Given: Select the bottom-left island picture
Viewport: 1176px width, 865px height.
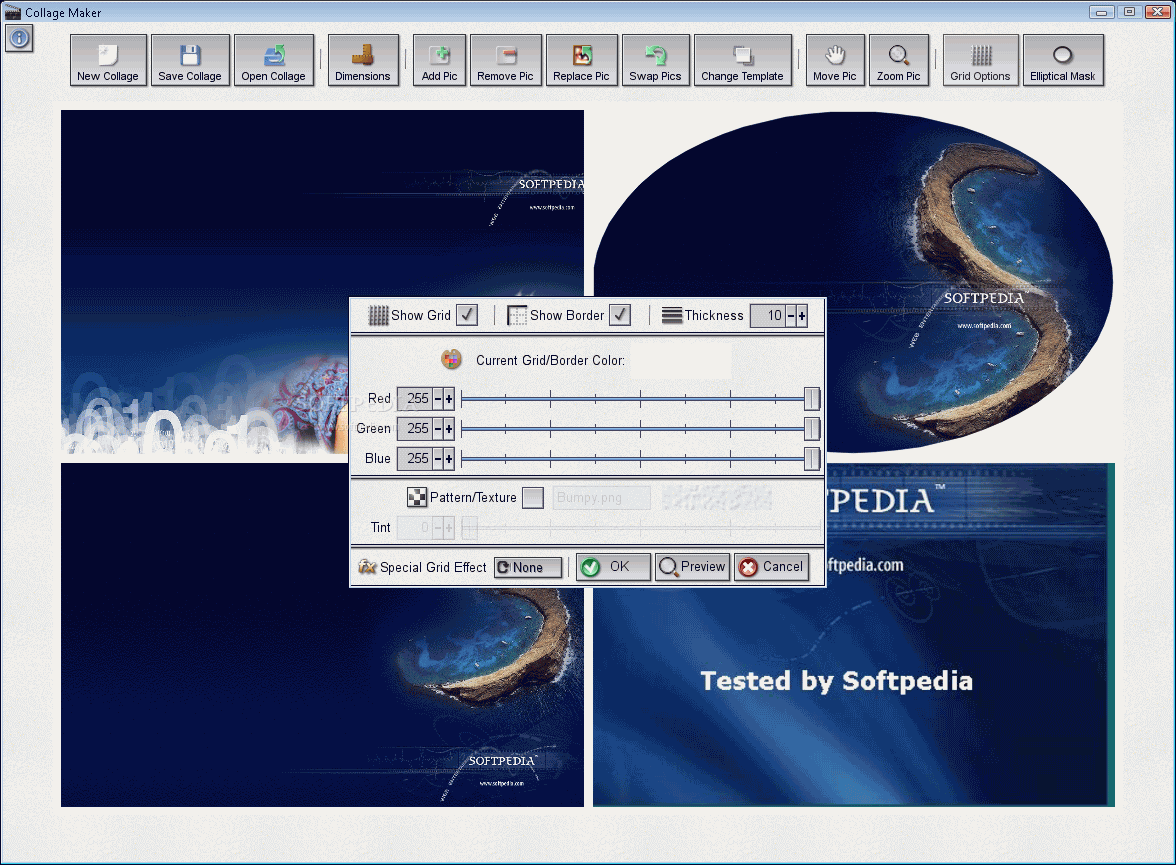Looking at the screenshot, I should coord(322,698).
